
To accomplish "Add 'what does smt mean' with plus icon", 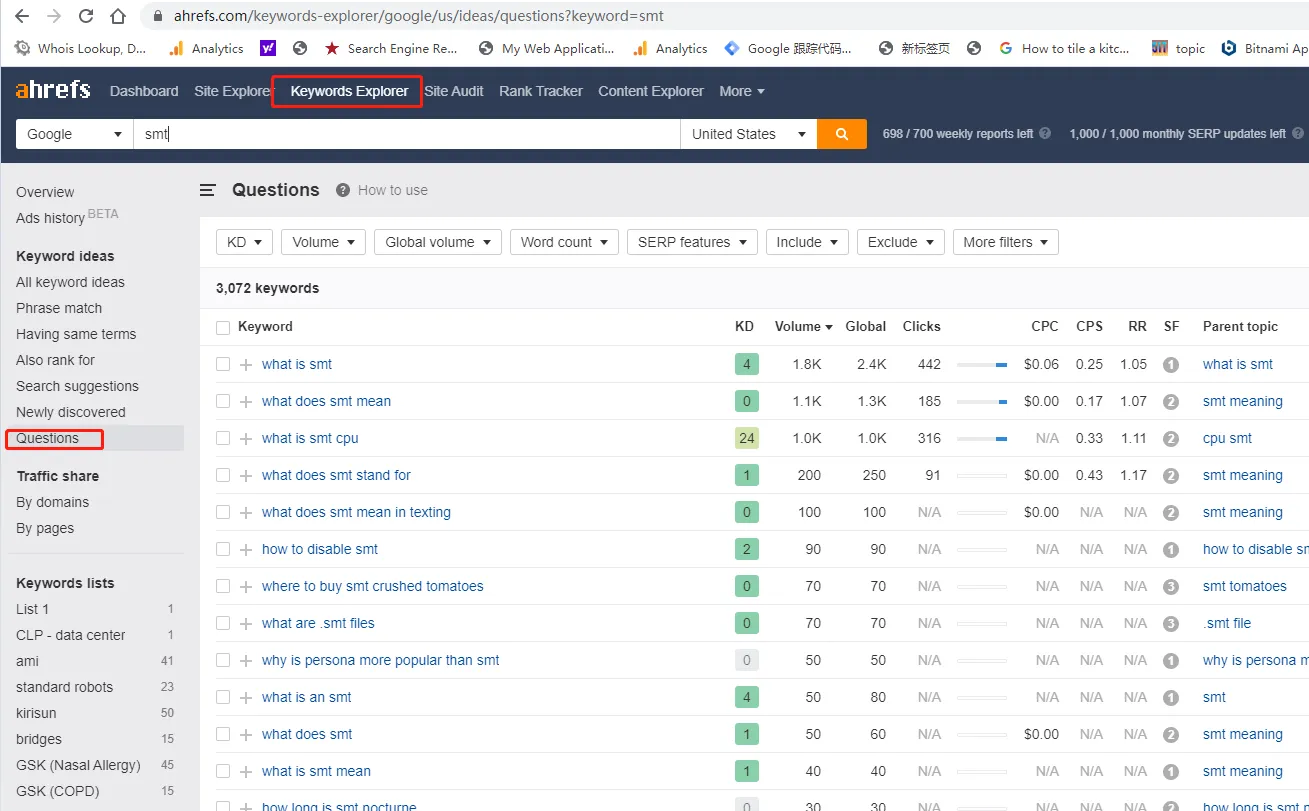I will (246, 401).
